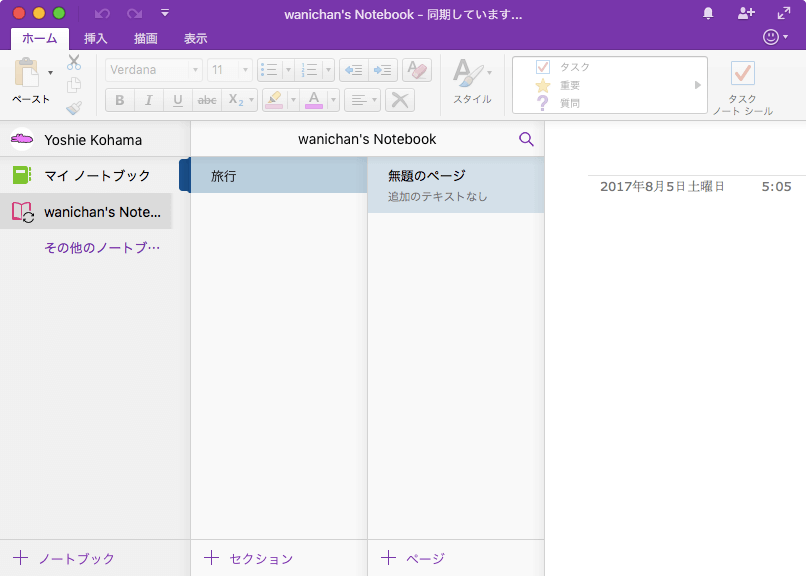This screenshot has height=576, width=806.
Task: Open その他のノートブック link
Action: 102,248
